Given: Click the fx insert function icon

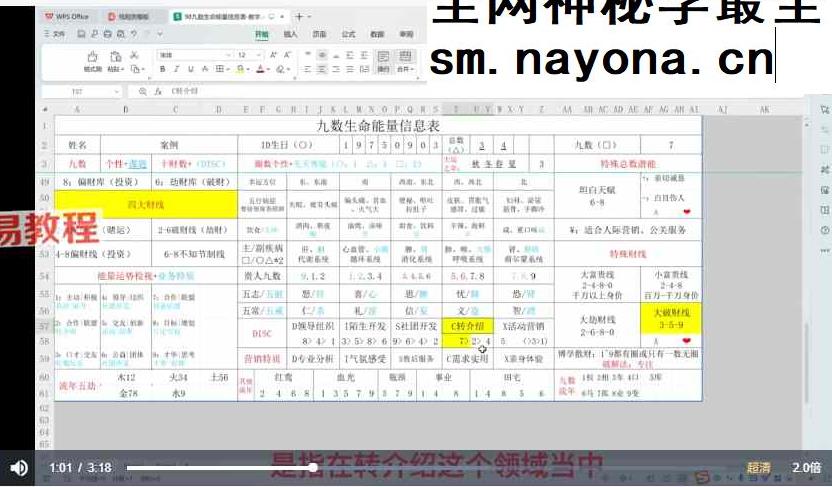Looking at the screenshot, I should pyautogui.click(x=158, y=92).
